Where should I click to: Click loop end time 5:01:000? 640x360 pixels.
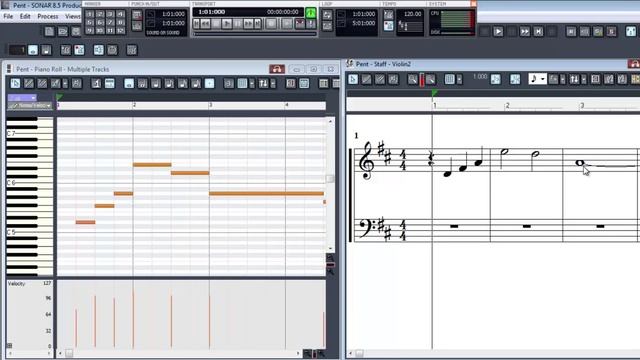point(364,23)
